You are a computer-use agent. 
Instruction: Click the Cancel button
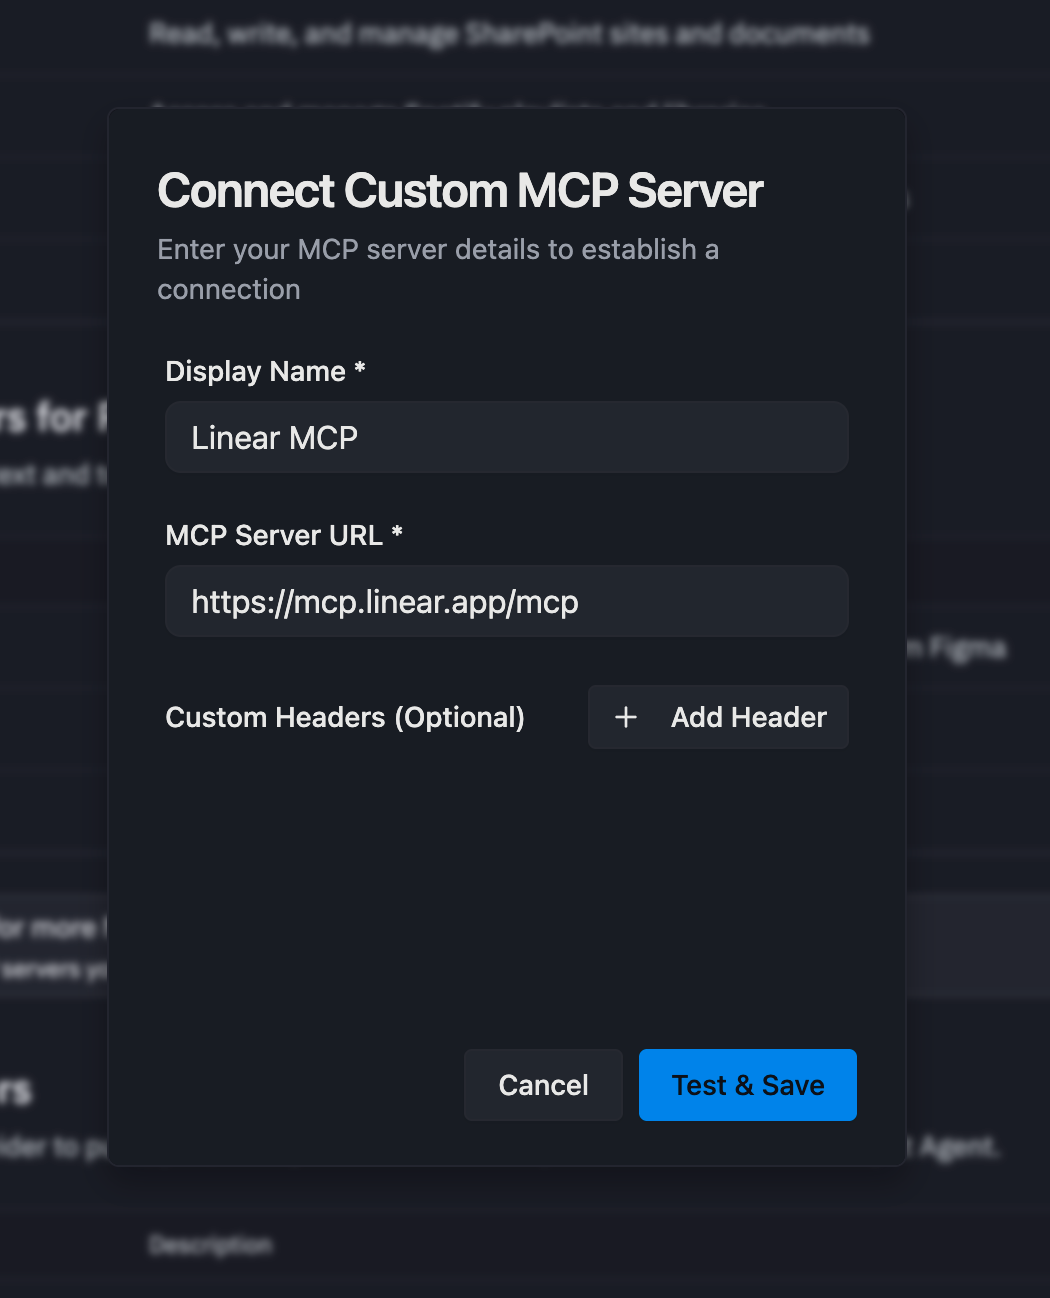pos(543,1085)
